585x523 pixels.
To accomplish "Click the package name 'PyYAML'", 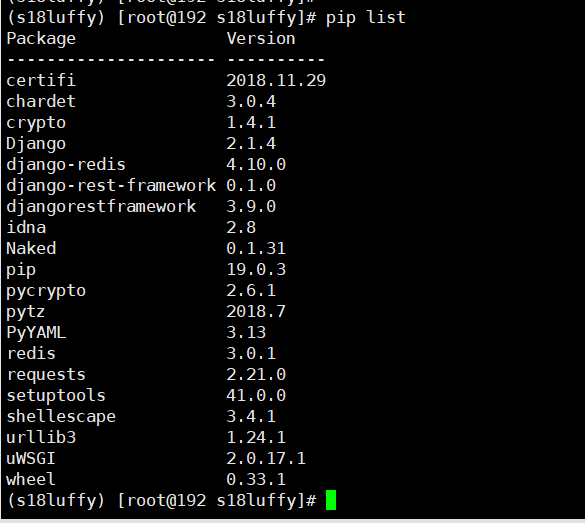I will [36, 333].
